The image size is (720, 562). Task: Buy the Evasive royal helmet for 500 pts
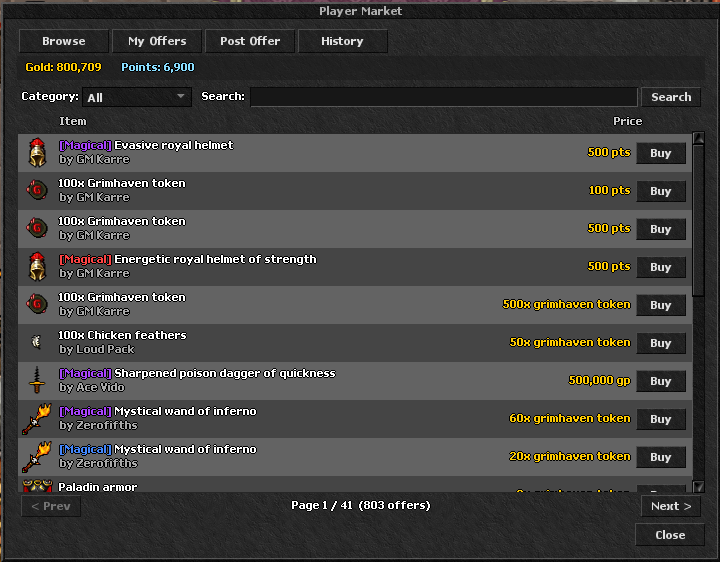coord(661,153)
